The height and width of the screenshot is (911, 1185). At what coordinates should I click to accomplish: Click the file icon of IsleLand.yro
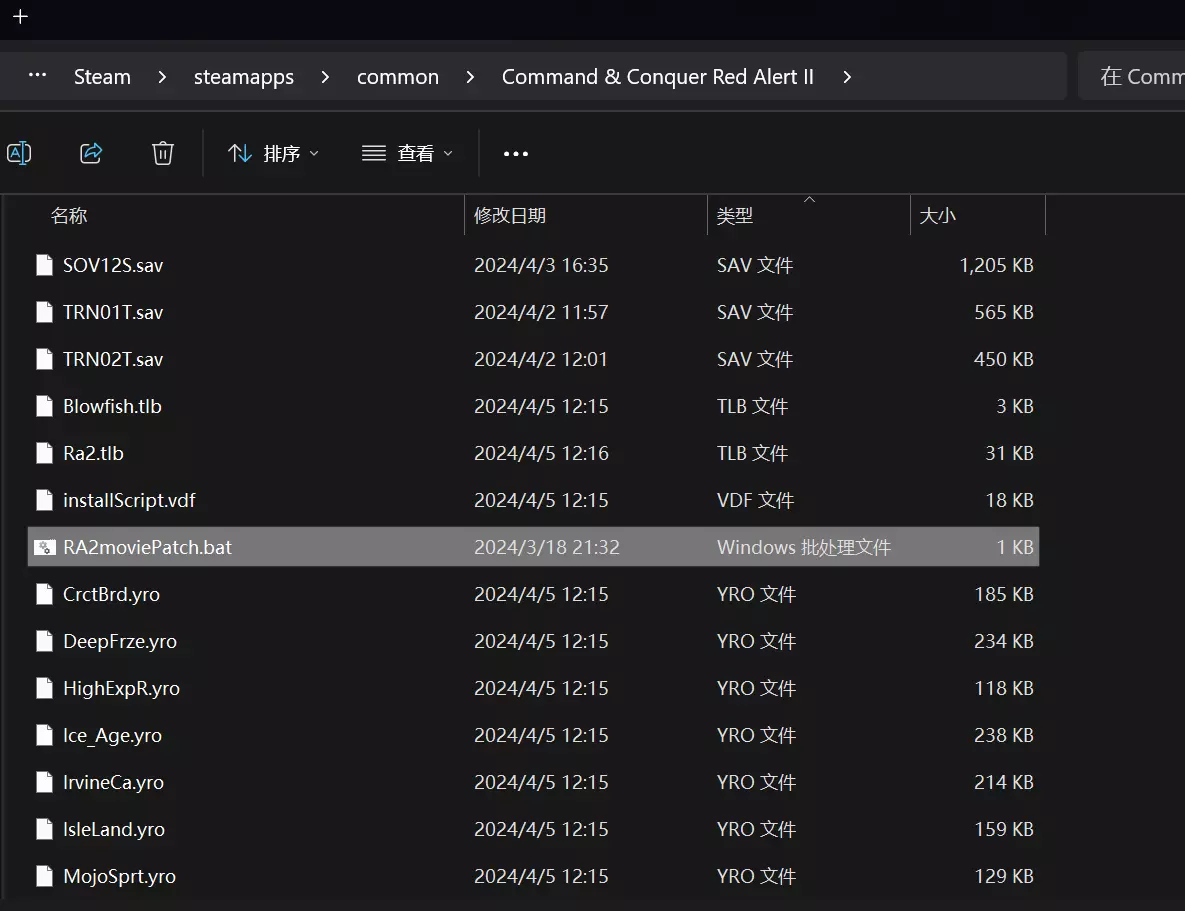point(45,829)
